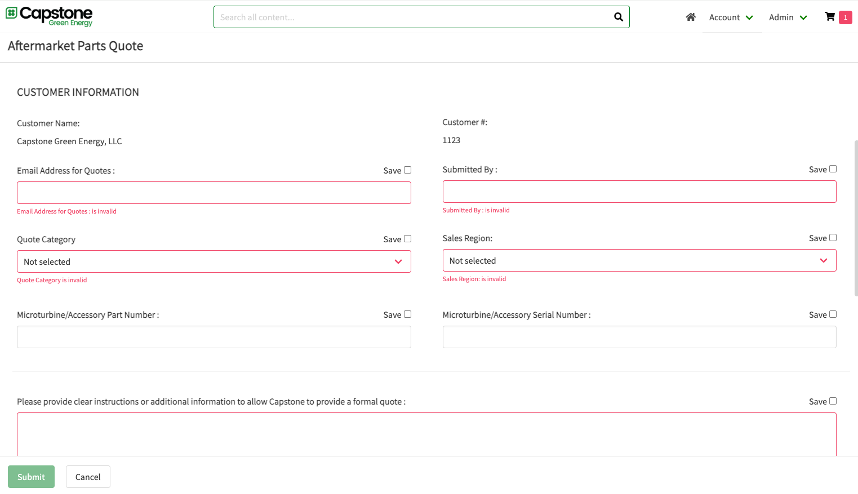This screenshot has width=858, height=494.
Task: Click the Microturbine/Accessory Part Number input
Action: pos(214,337)
